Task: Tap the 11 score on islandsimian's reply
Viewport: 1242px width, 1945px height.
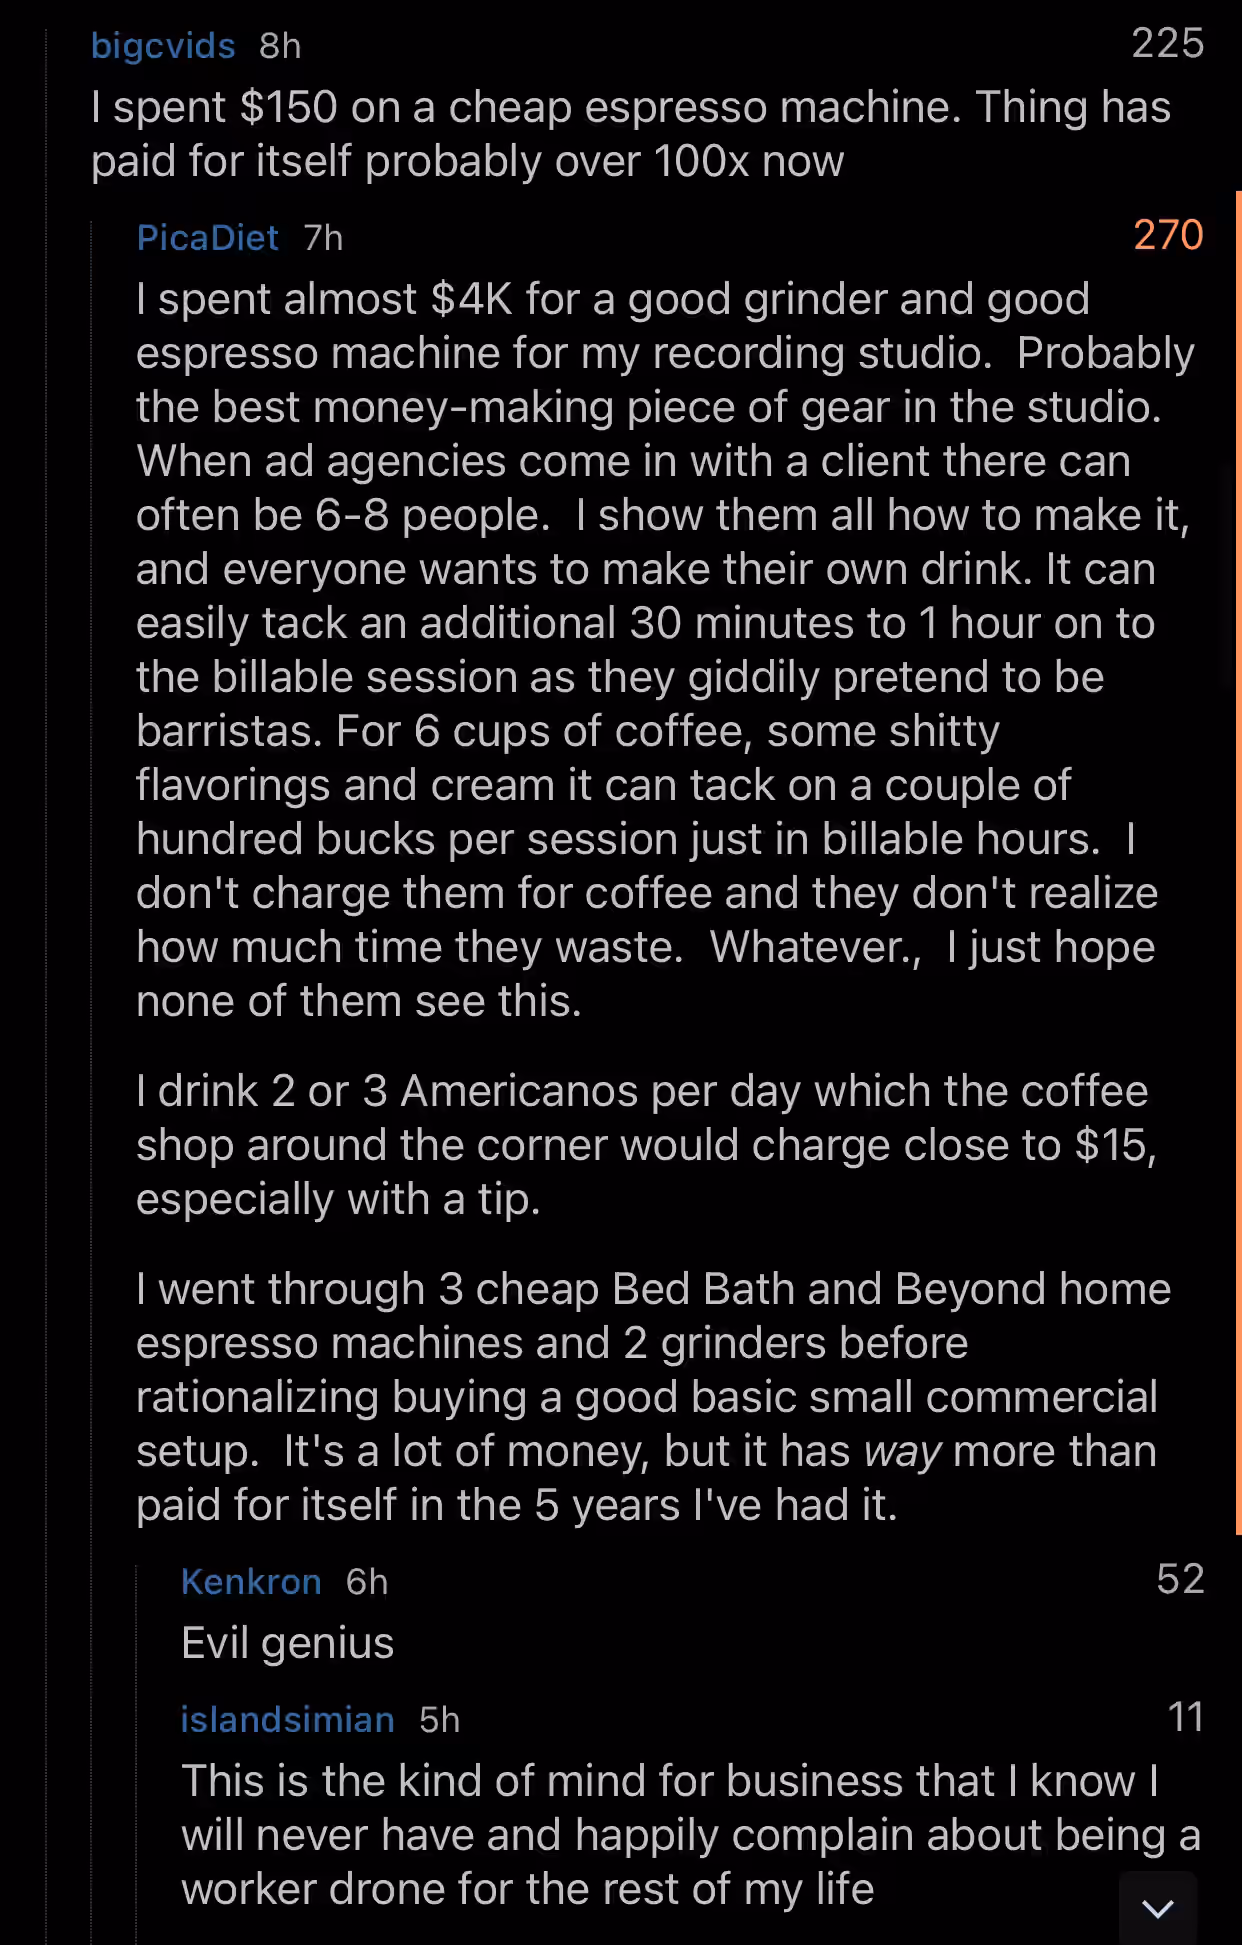Action: pos(1186,1717)
